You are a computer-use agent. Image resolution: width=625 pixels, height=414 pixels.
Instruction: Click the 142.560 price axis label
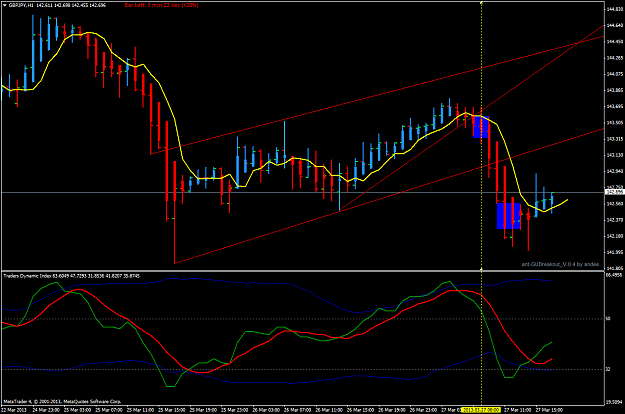pos(615,204)
